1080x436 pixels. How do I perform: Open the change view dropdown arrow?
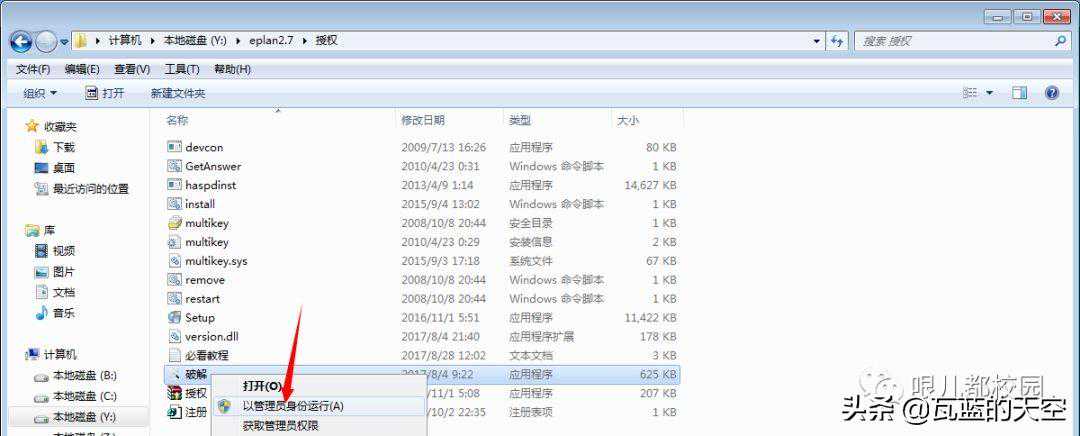(990, 93)
